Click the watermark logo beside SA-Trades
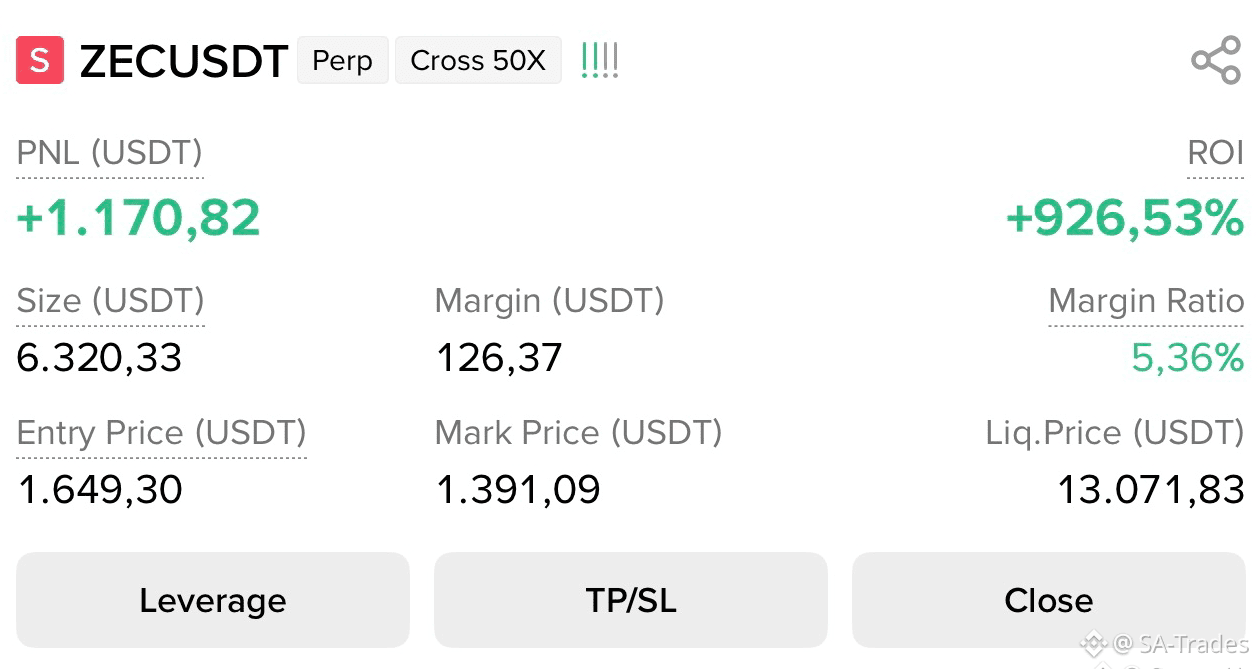 pos(1093,643)
